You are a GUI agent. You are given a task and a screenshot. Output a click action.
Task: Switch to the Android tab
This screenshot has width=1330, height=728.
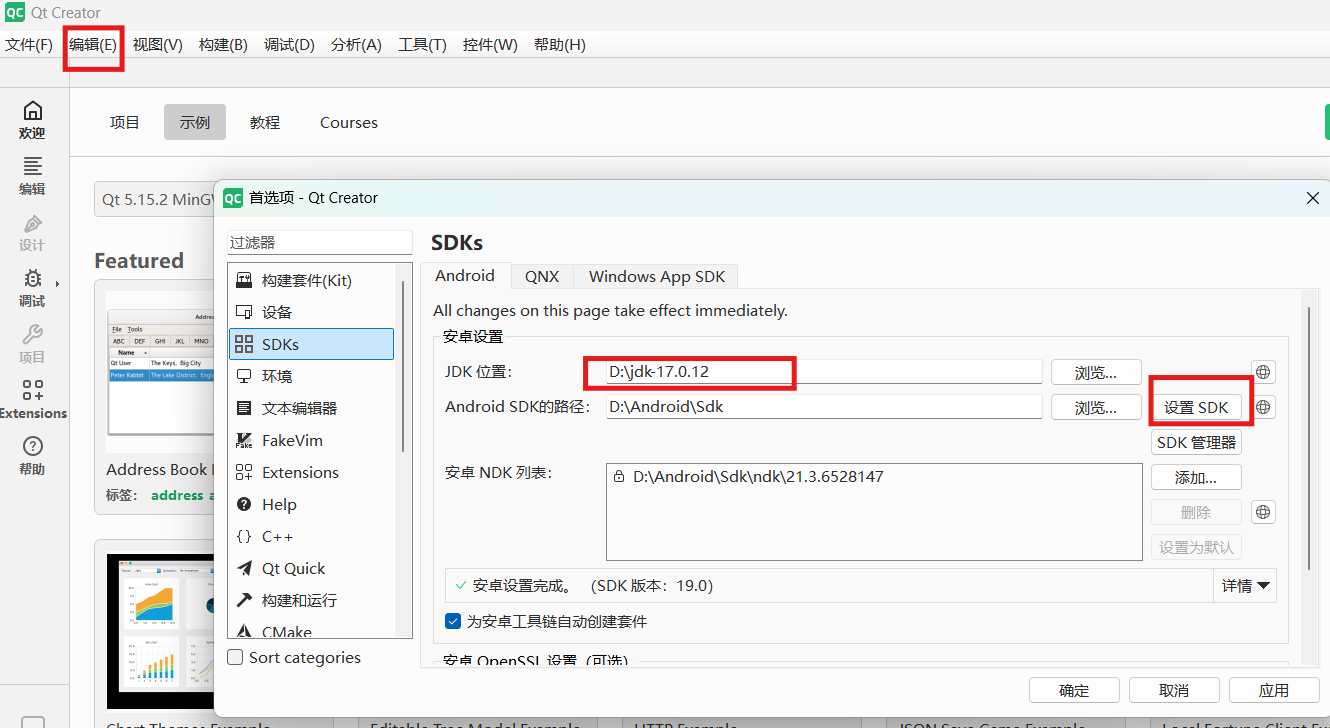(465, 276)
